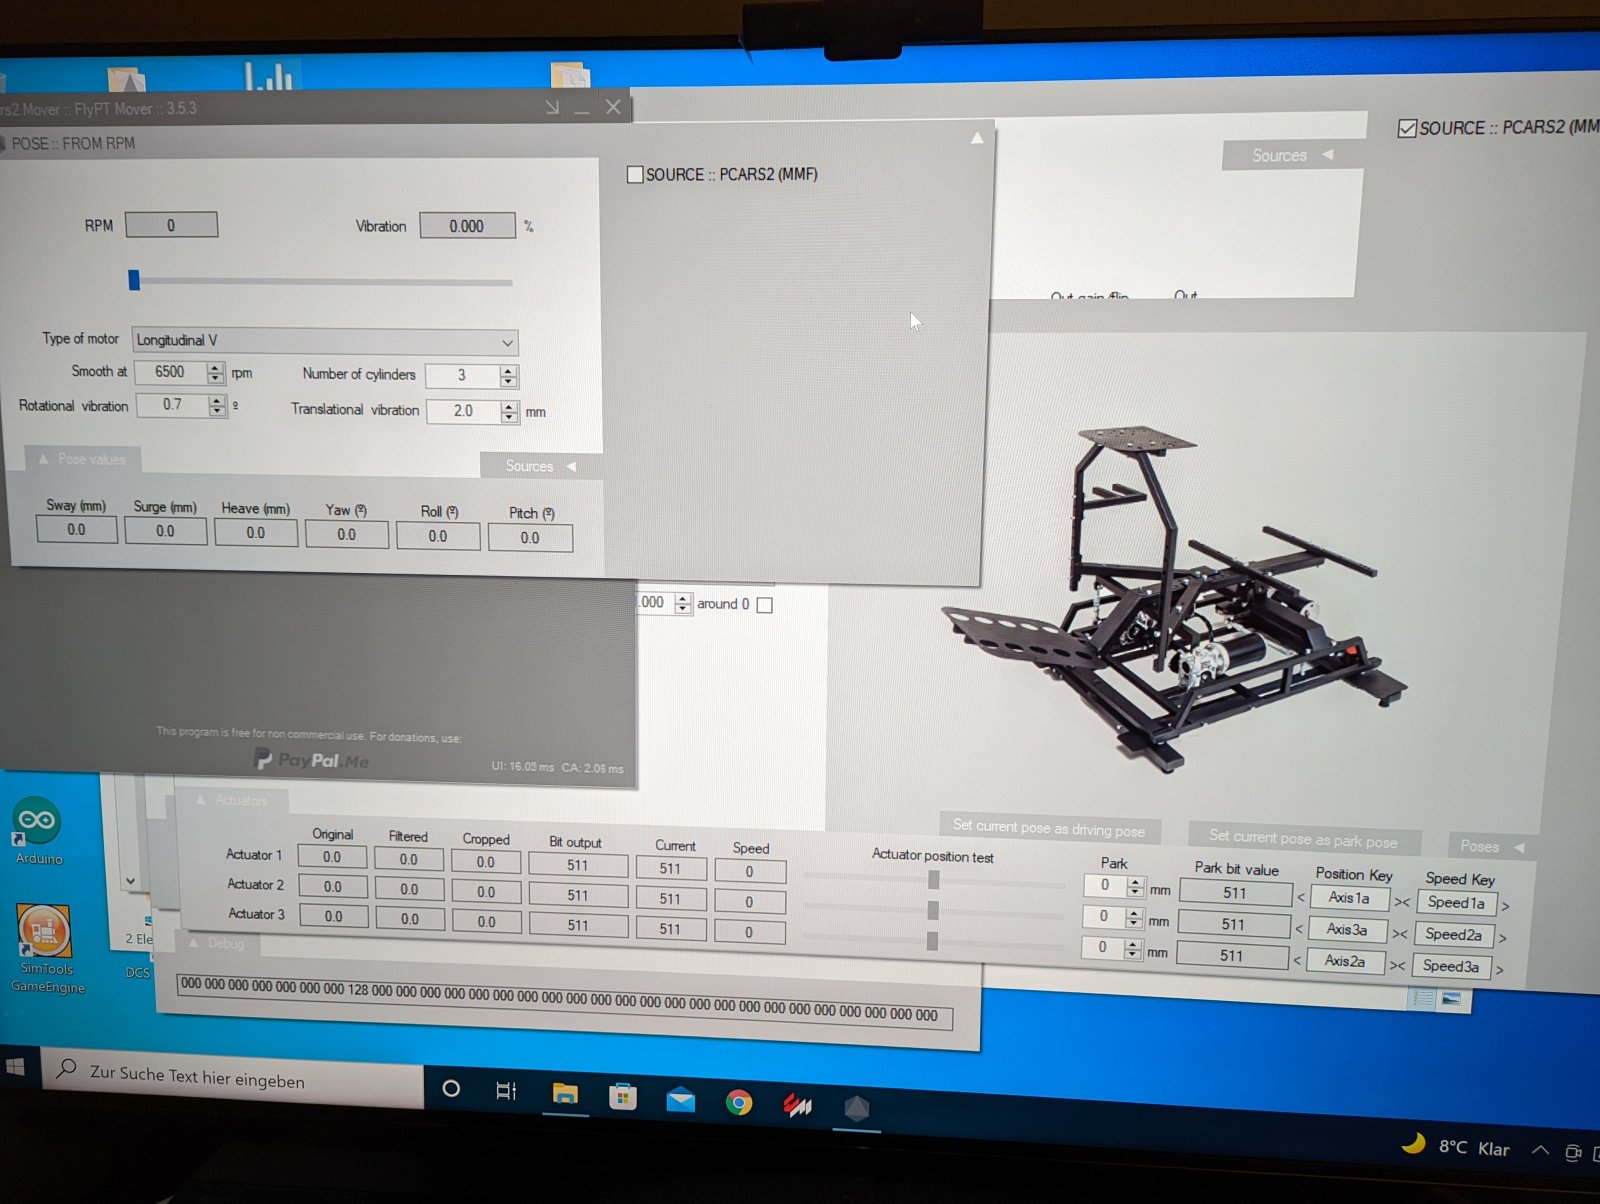
Task: Collapse the Pose values section
Action: [83, 459]
